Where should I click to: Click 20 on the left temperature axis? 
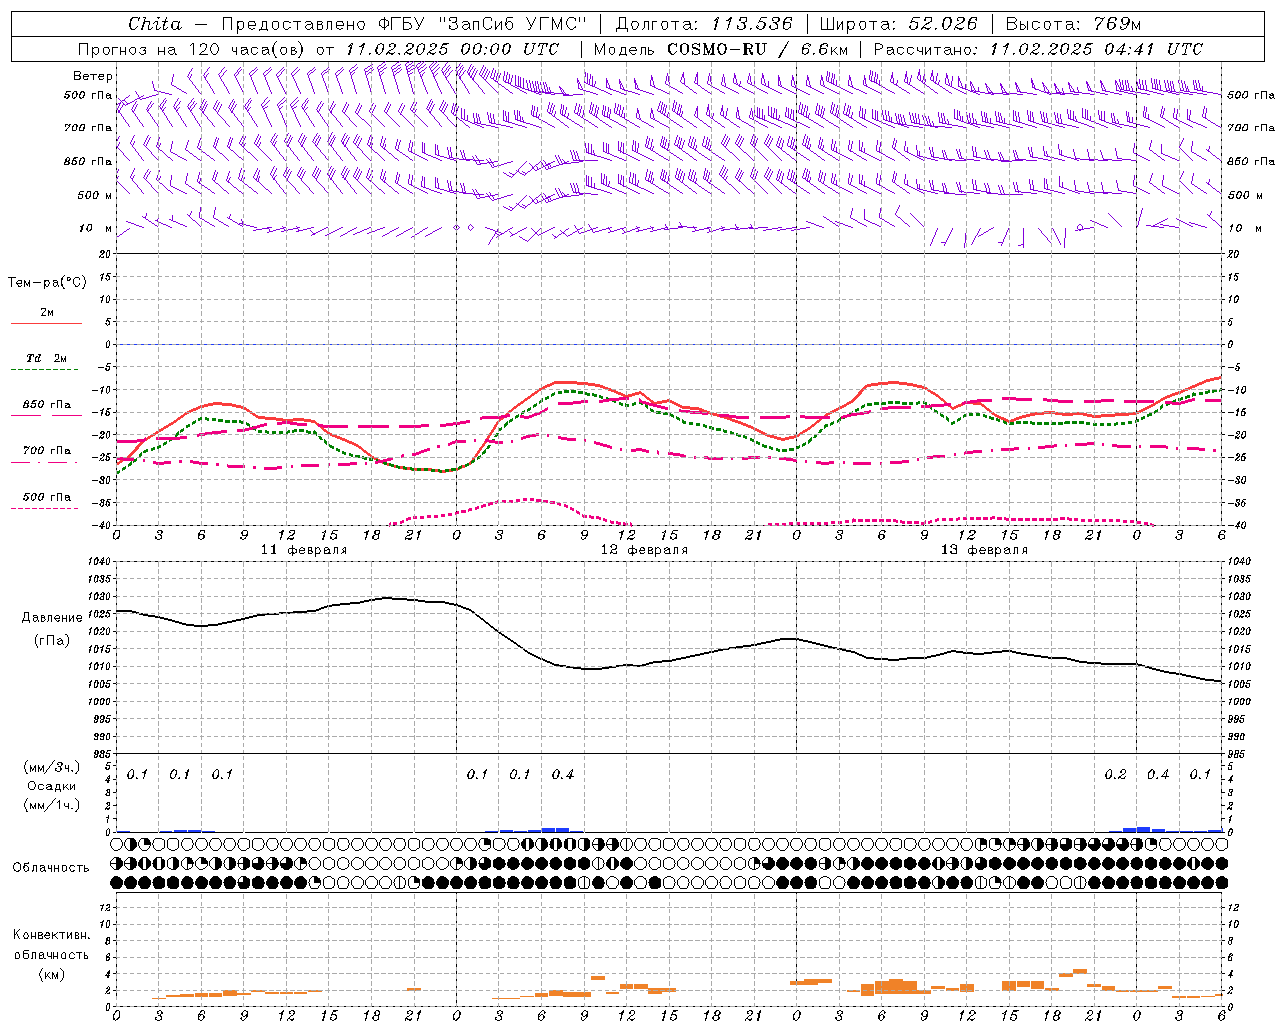tap(103, 254)
